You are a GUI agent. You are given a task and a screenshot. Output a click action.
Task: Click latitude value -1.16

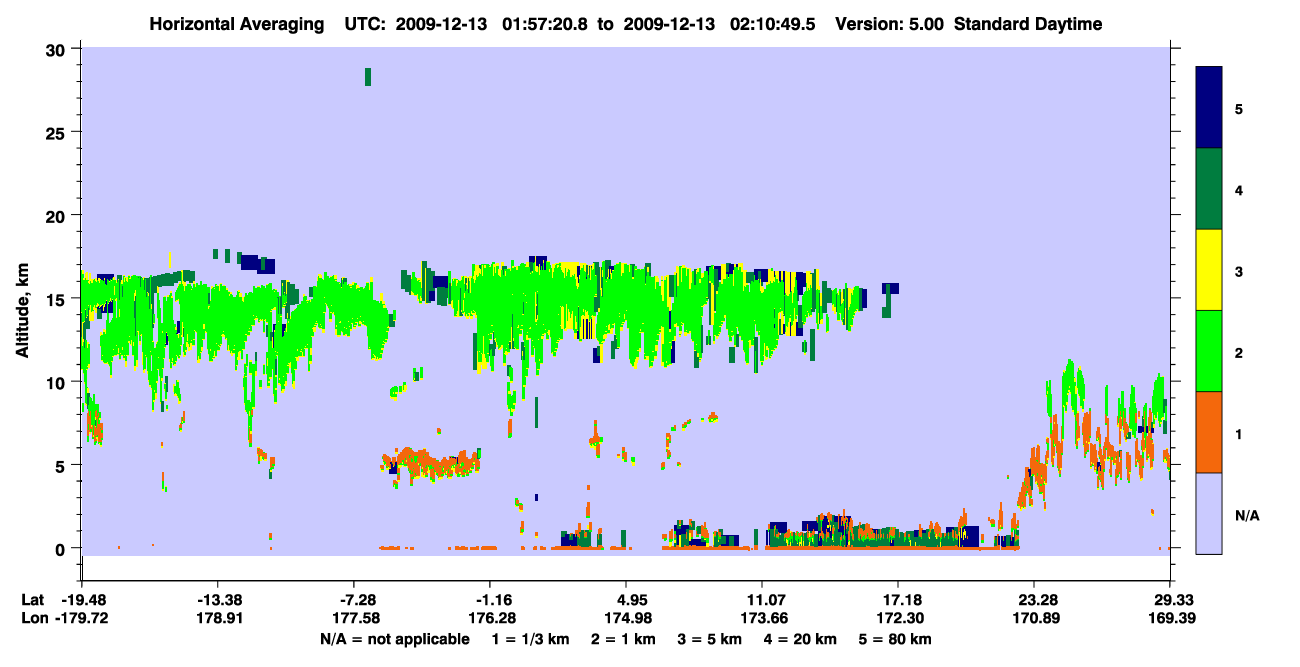pyautogui.click(x=490, y=600)
